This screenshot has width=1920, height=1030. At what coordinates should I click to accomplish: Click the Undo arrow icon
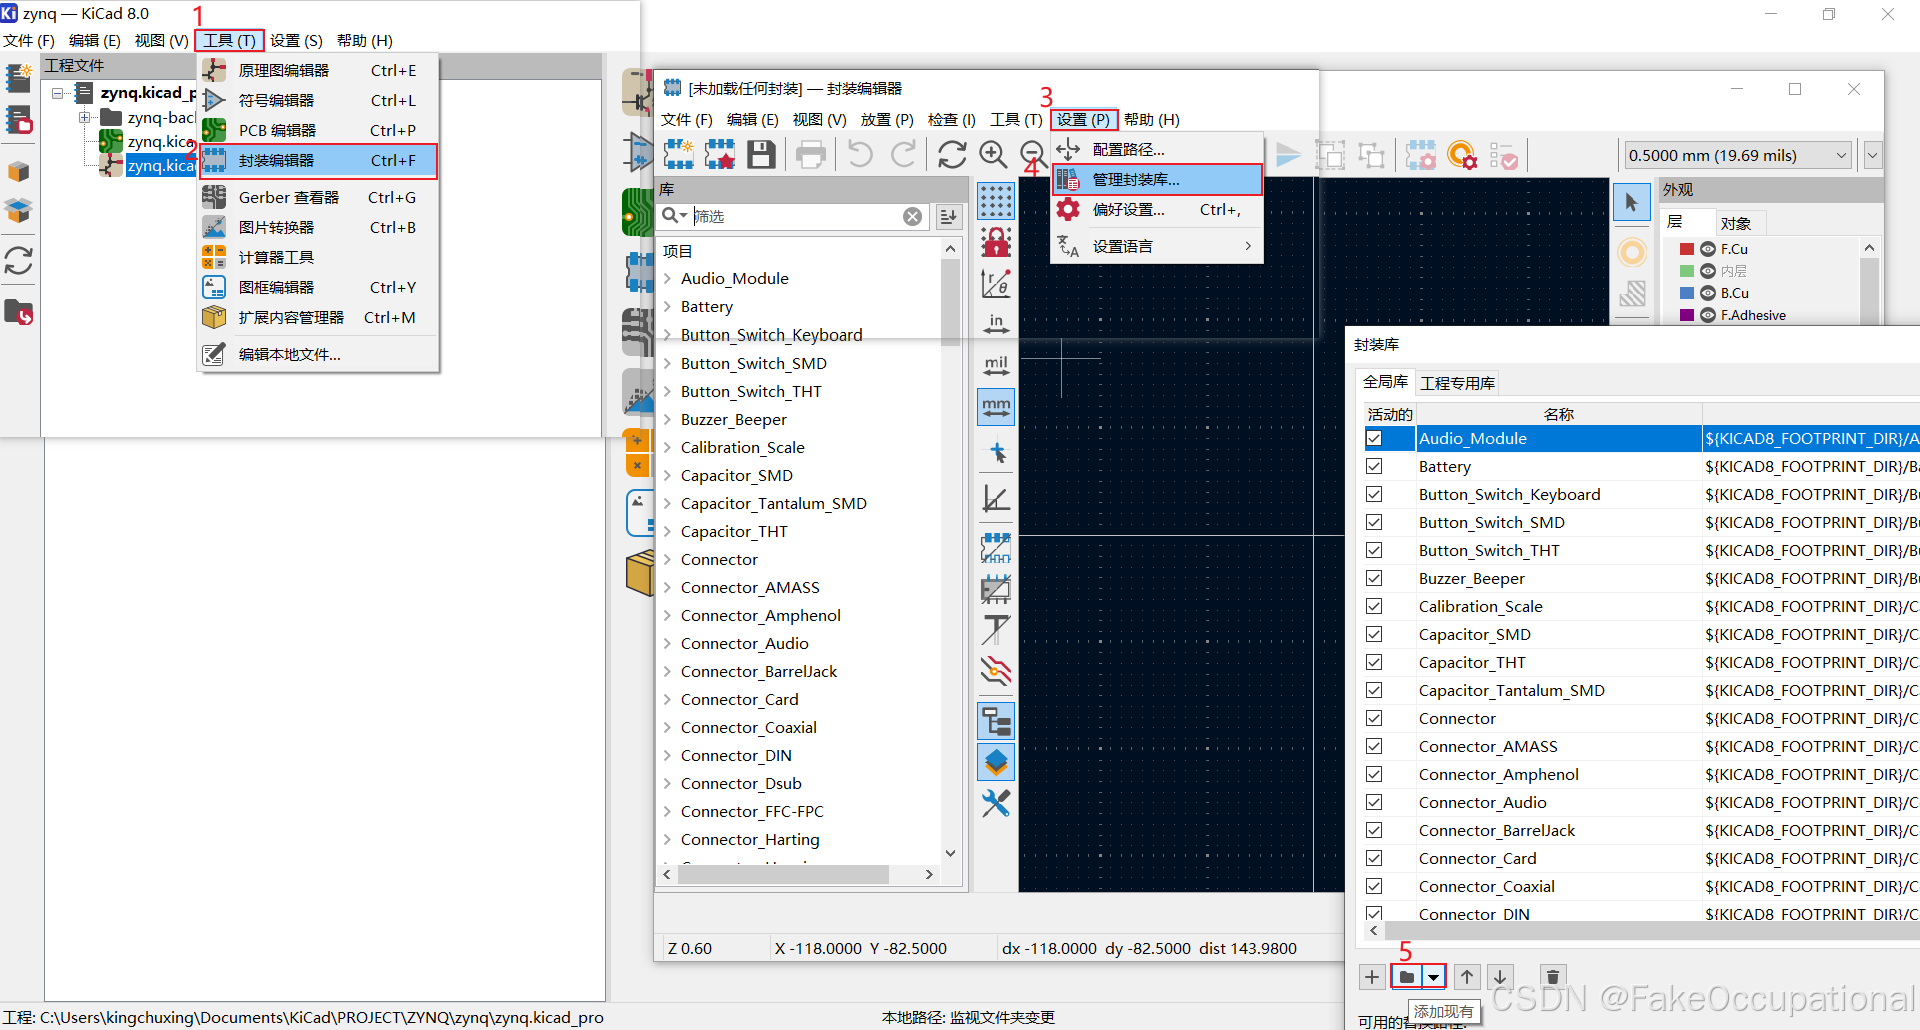[x=860, y=154]
